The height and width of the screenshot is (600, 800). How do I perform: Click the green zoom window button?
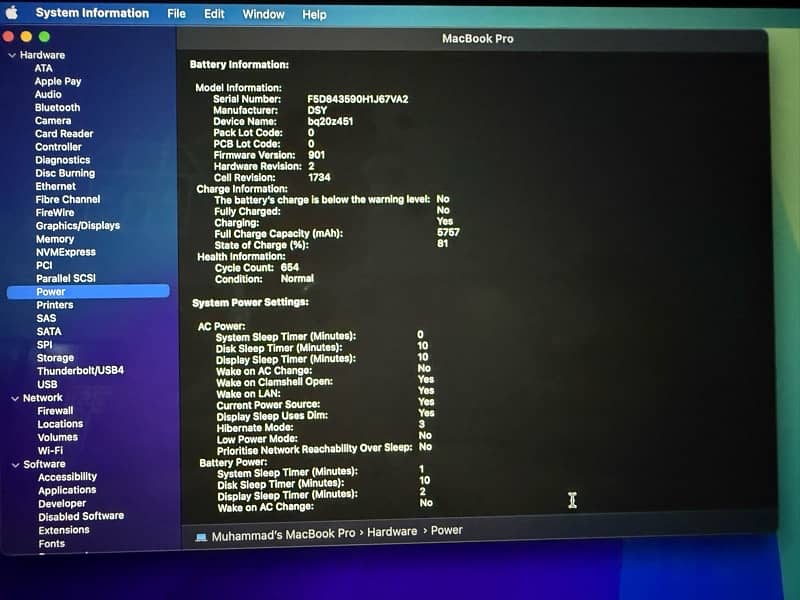[44, 36]
